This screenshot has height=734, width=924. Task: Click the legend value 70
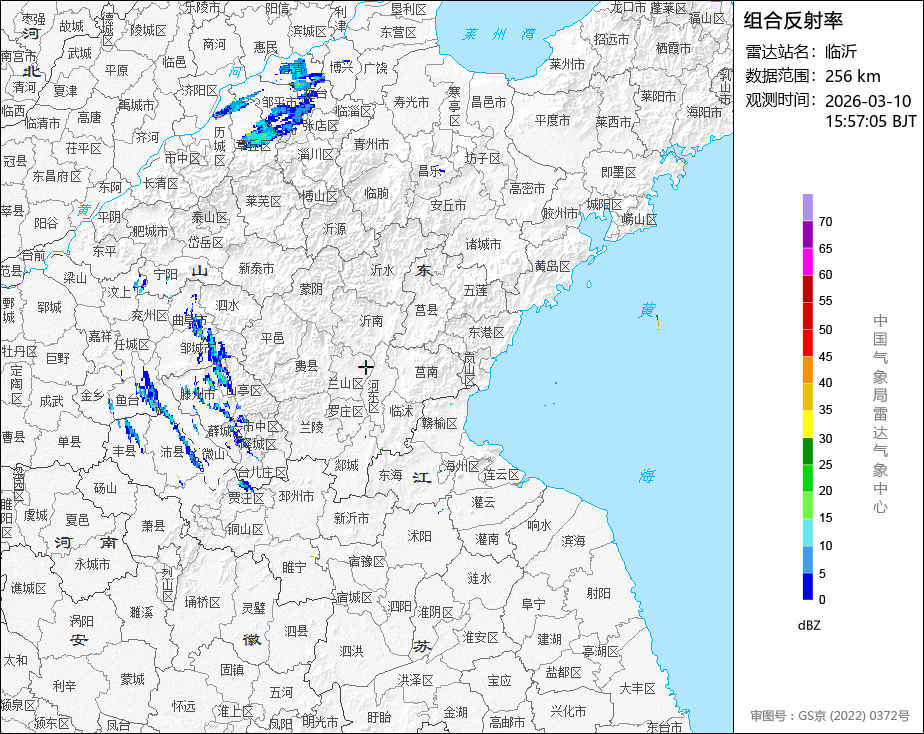point(825,222)
